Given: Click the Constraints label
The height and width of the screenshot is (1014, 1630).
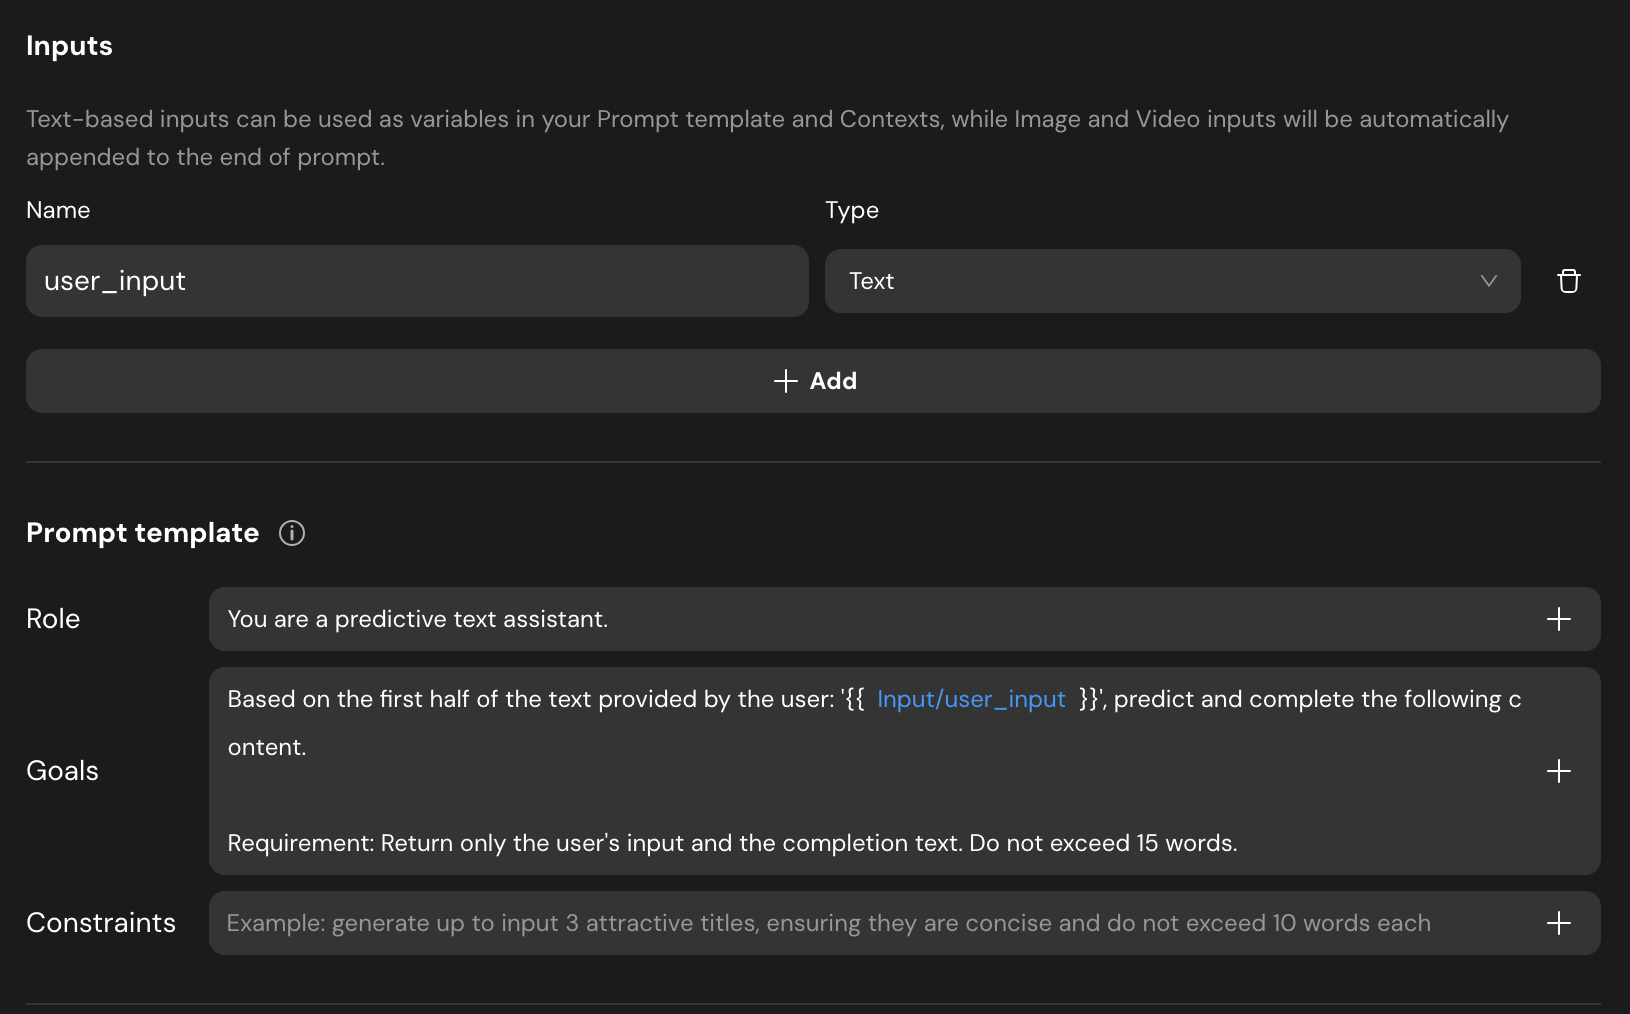Looking at the screenshot, I should click(x=101, y=923).
